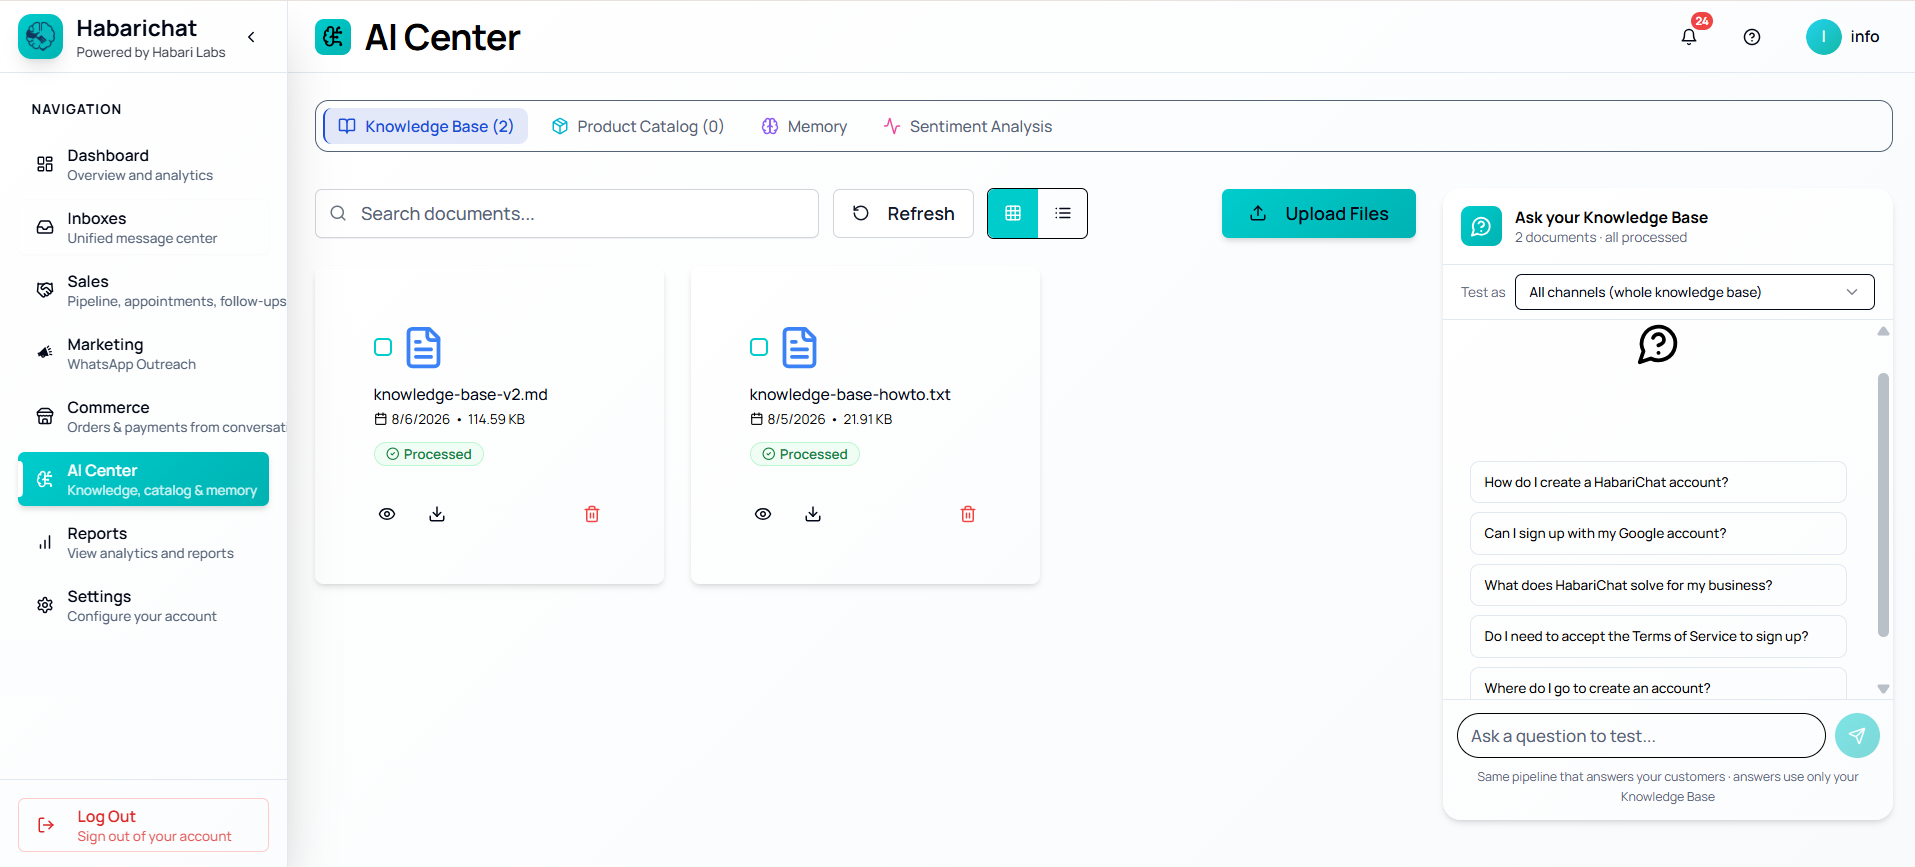This screenshot has width=1915, height=867.
Task: Click the Dashboard grid icon in sidebar
Action: click(x=45, y=164)
